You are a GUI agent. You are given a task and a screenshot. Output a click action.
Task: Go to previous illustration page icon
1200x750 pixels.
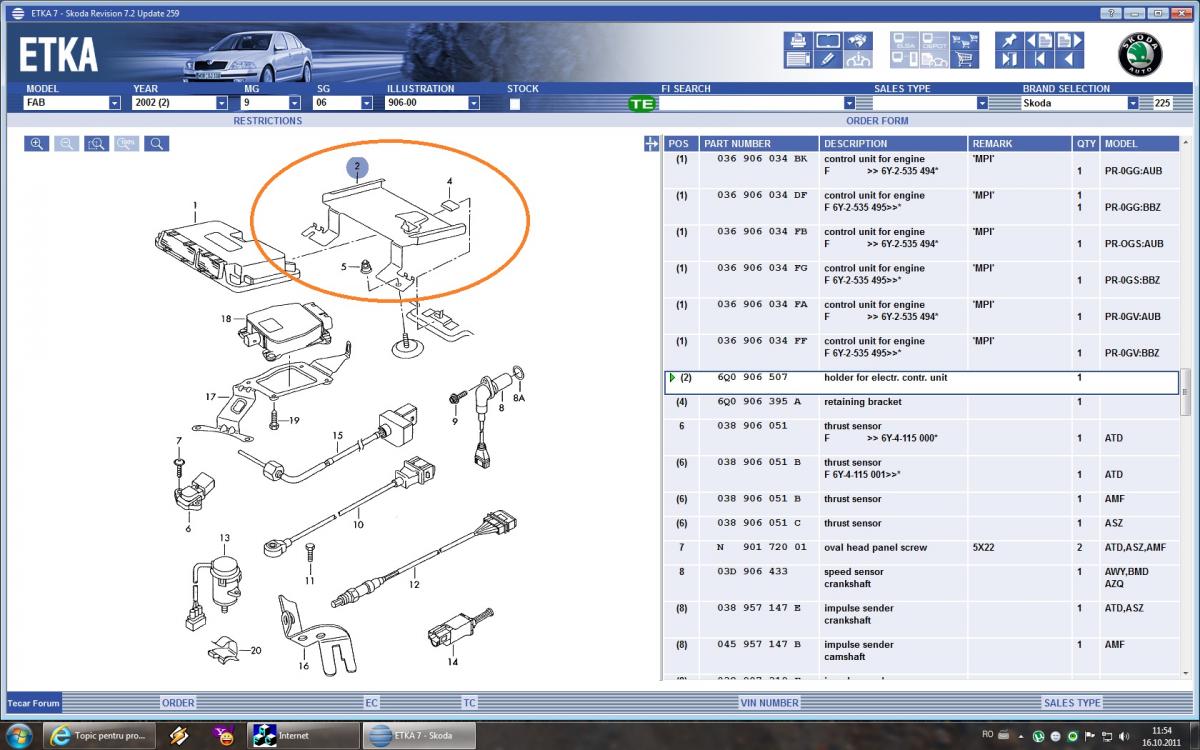[1039, 40]
